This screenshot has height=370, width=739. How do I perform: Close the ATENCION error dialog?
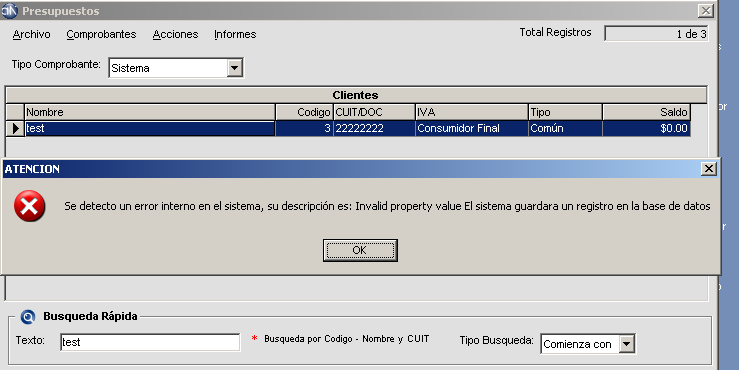708,169
